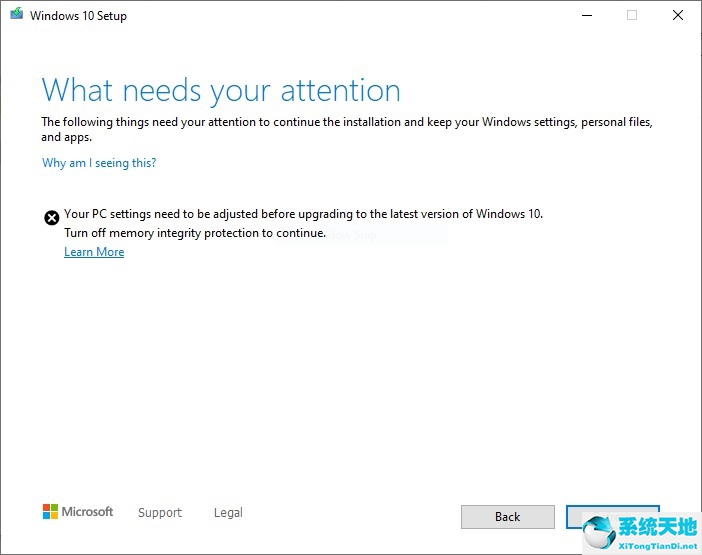The height and width of the screenshot is (555, 702).
Task: Go back with the Back button
Action: (x=508, y=517)
